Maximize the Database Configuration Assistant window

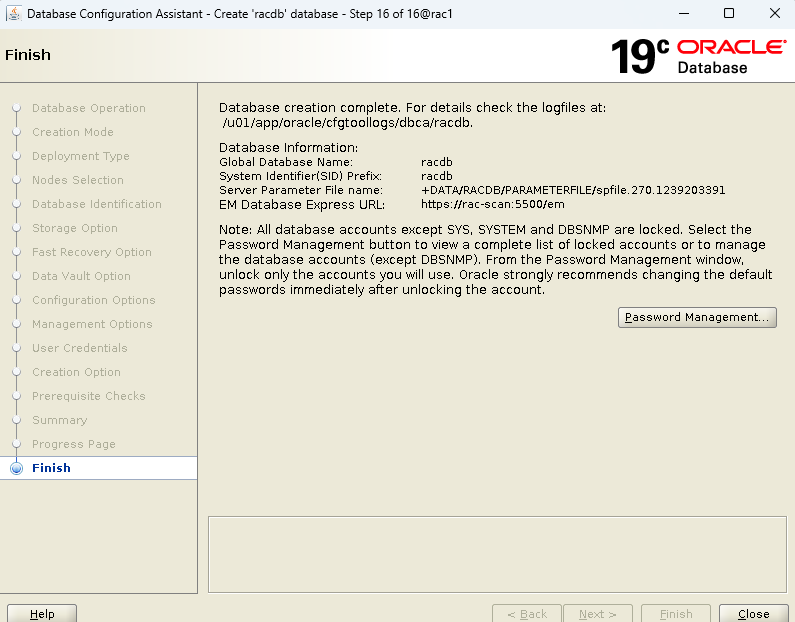[x=729, y=13]
